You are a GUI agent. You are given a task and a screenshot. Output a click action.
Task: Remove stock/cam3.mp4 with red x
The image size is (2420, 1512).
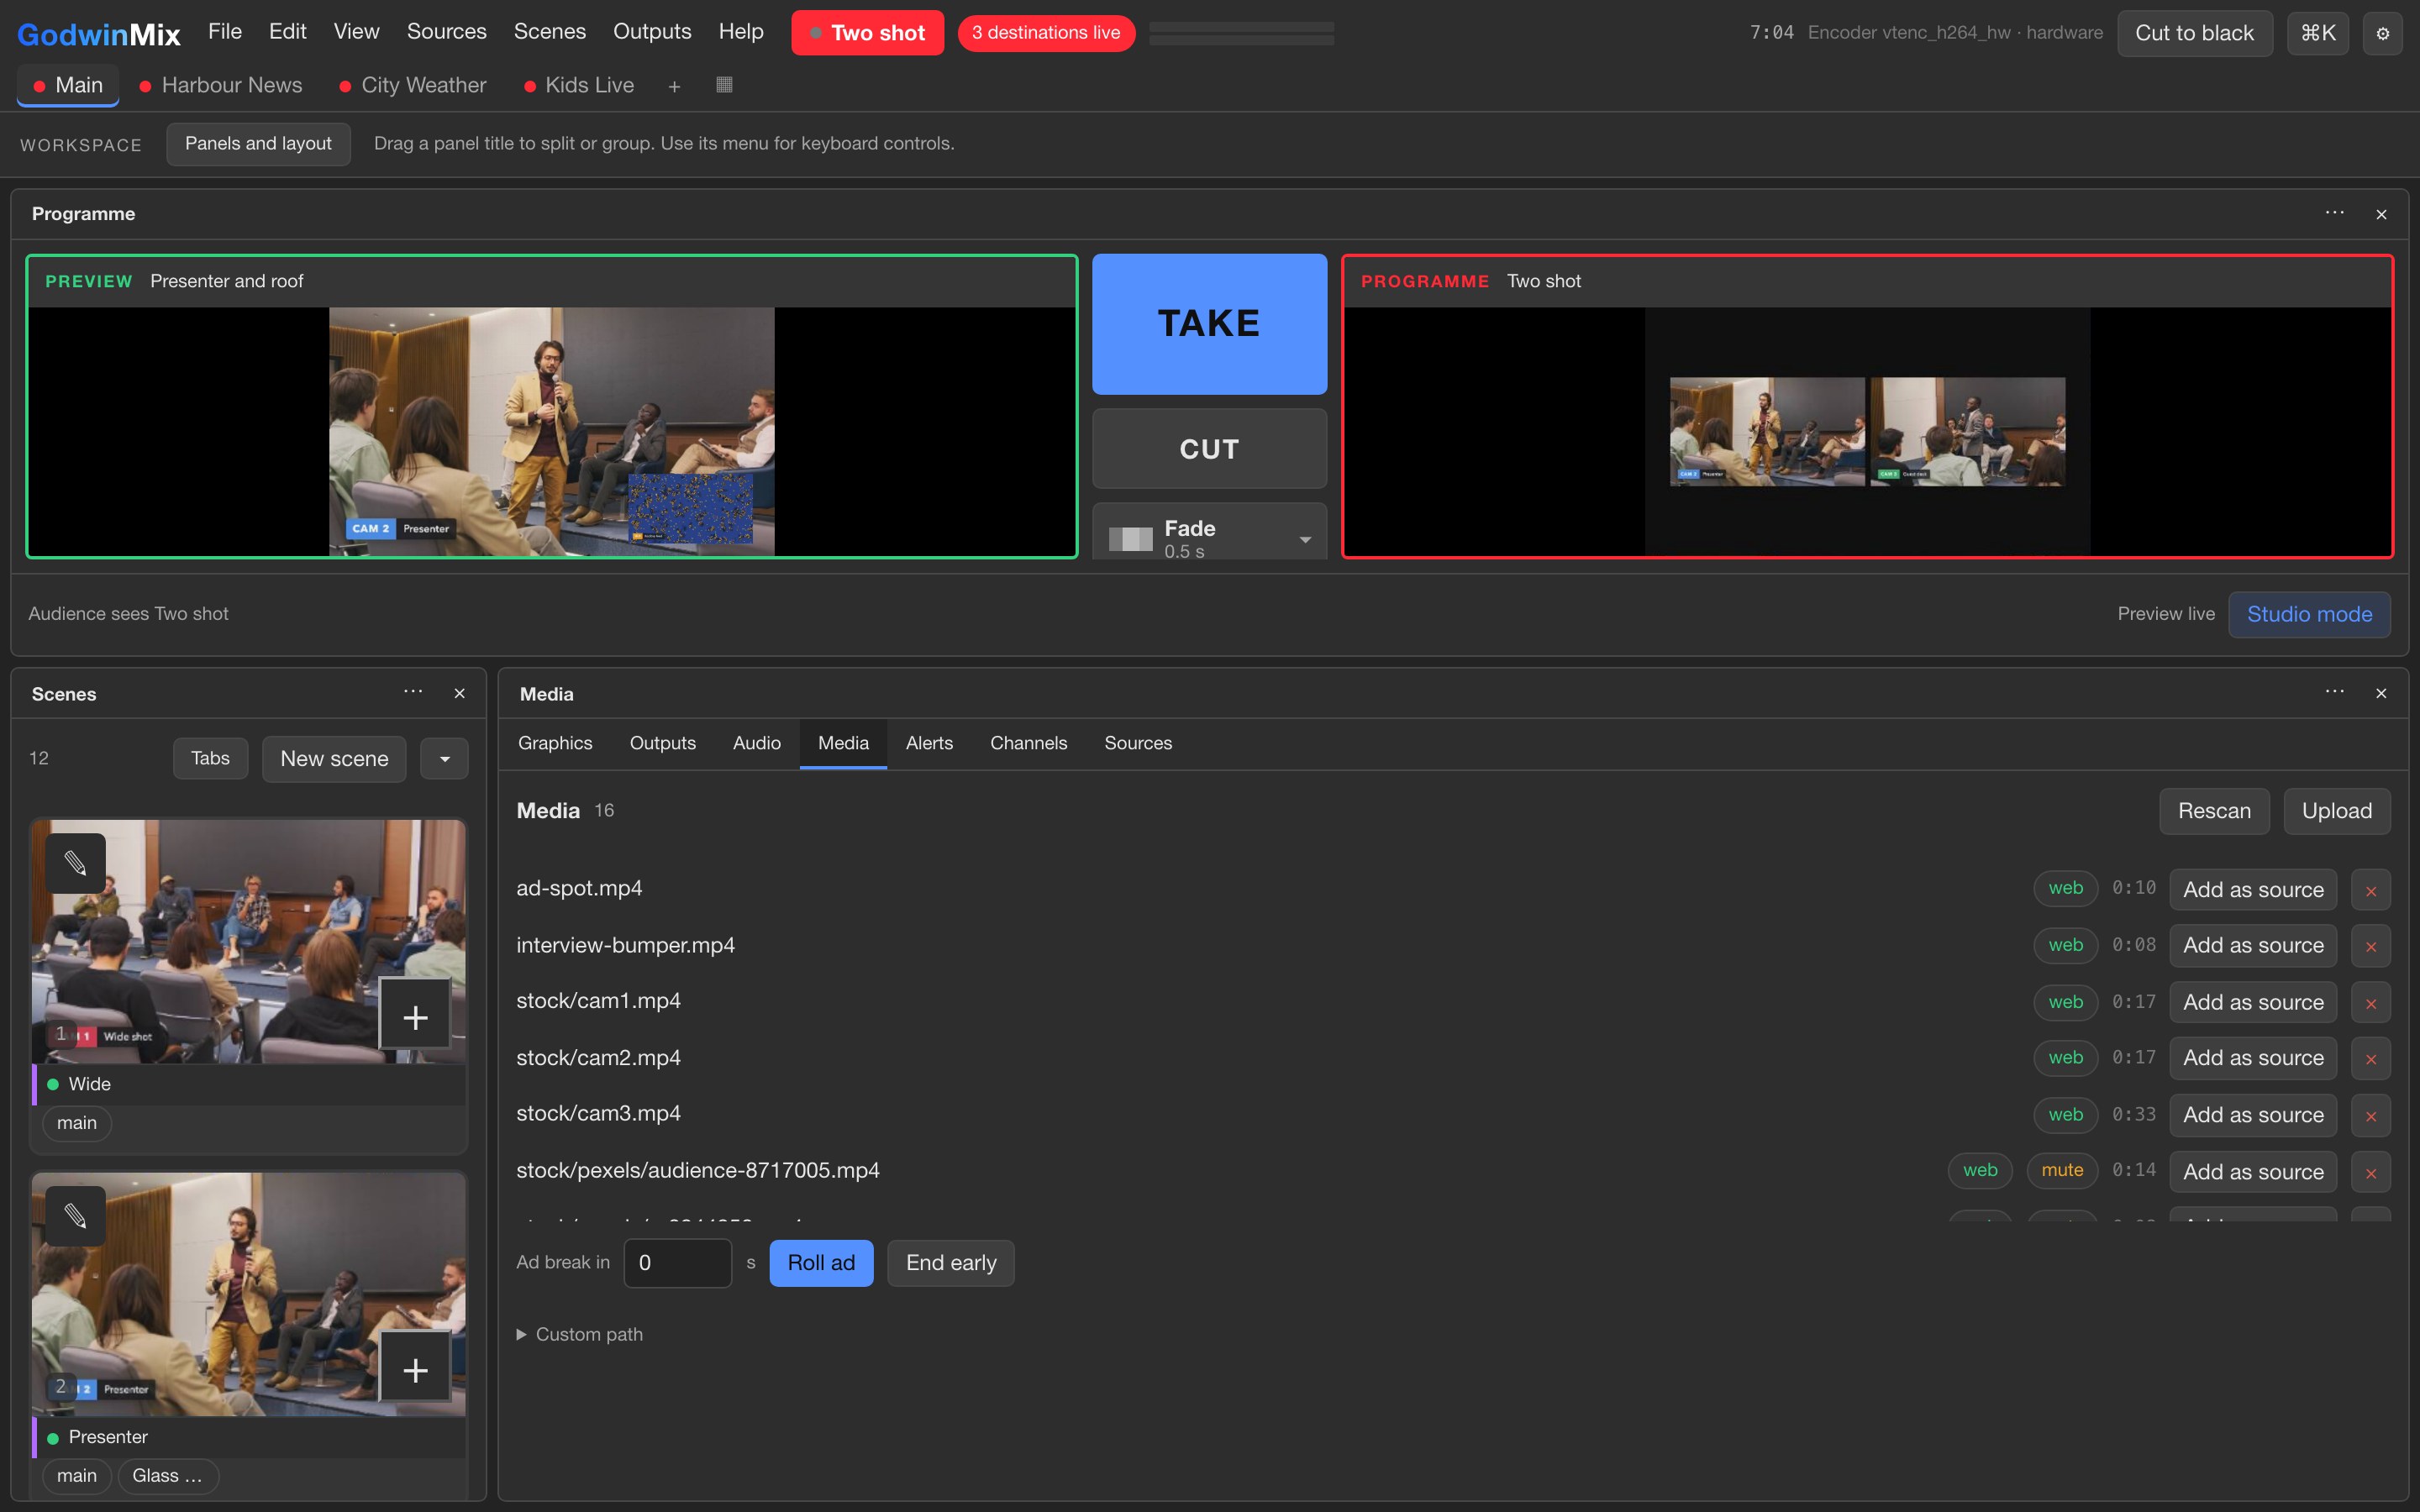(2370, 1116)
